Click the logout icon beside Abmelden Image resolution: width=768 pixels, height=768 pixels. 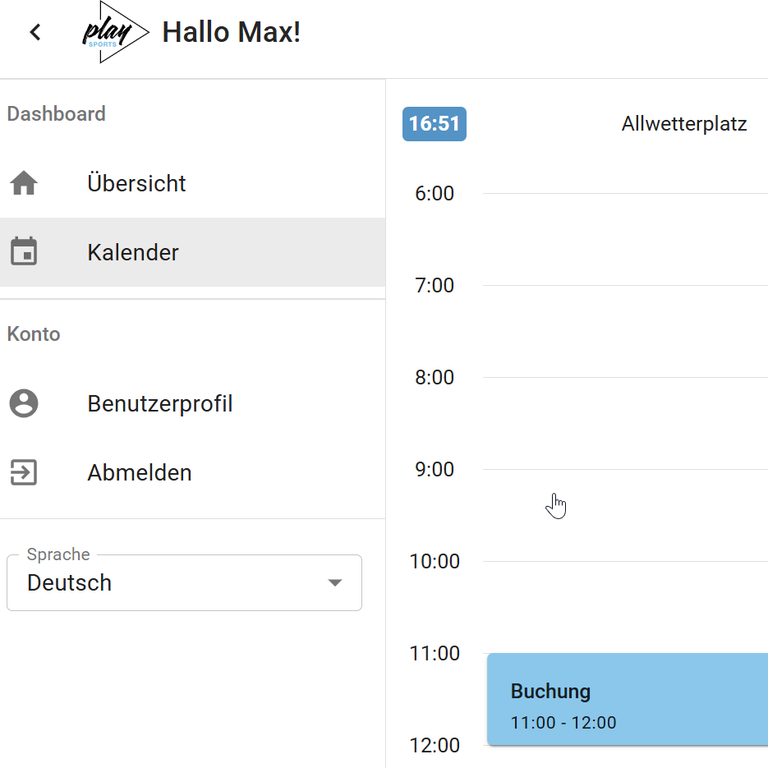point(24,472)
